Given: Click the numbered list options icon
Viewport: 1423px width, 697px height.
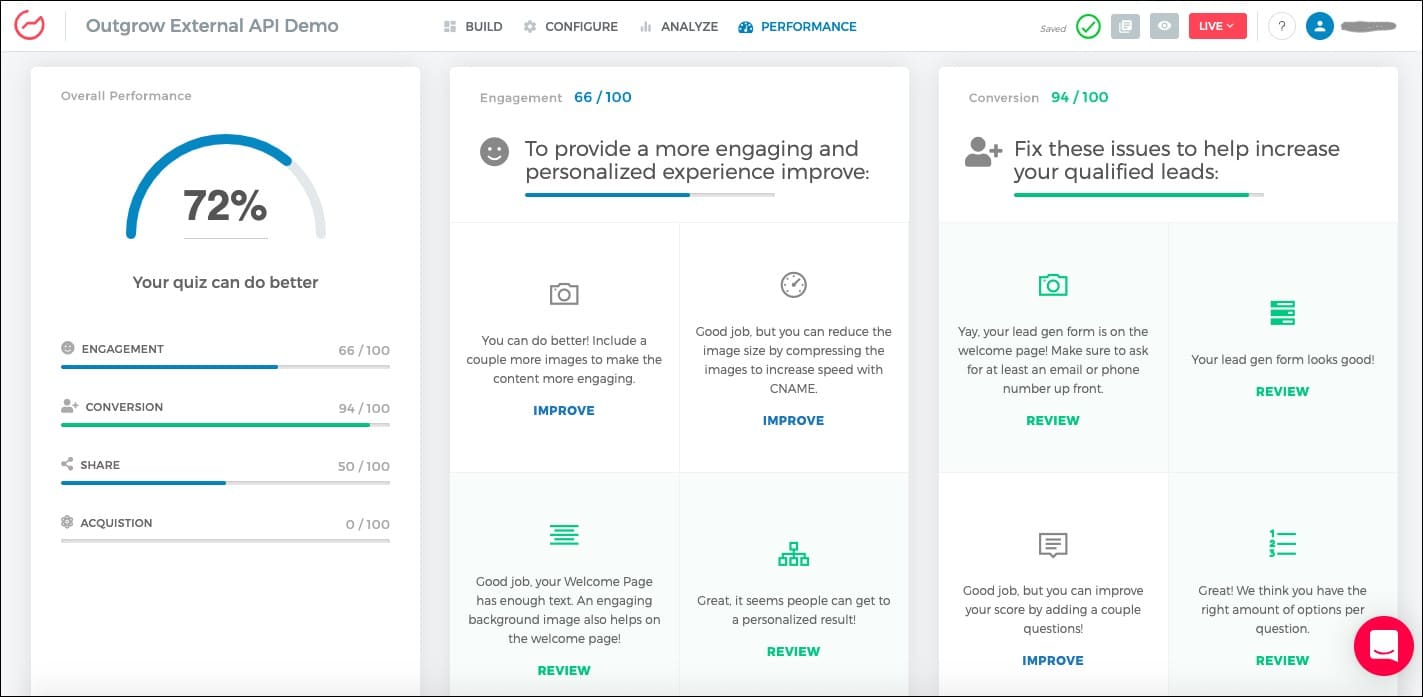Looking at the screenshot, I should [x=1282, y=543].
